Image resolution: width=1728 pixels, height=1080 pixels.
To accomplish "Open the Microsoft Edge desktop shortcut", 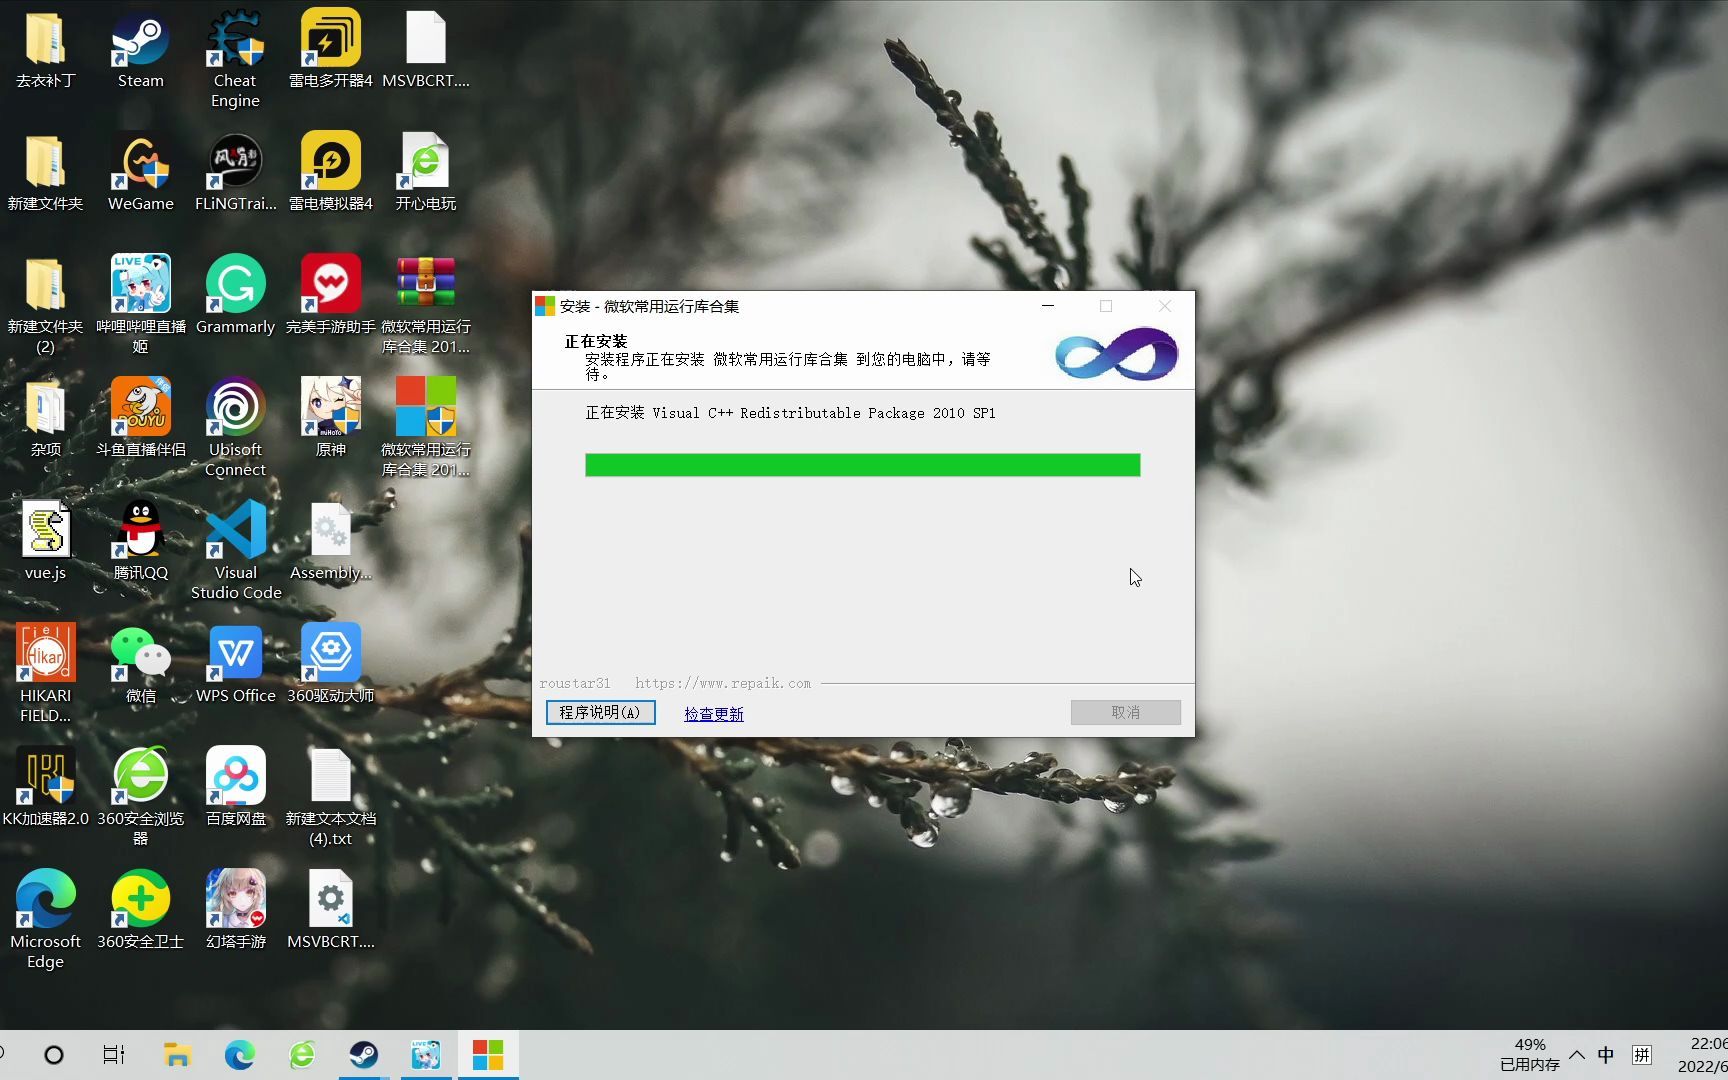I will click(45, 920).
